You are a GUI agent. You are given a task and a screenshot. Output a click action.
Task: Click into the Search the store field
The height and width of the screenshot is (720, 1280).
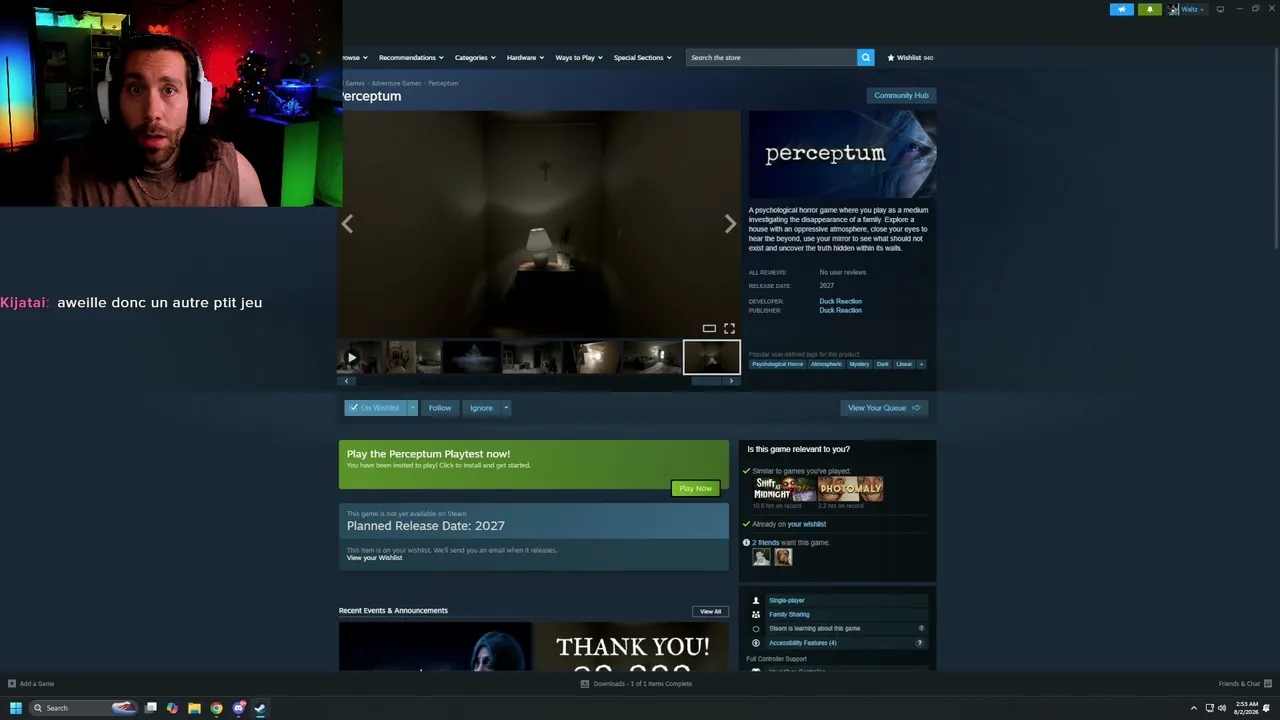[x=771, y=57]
